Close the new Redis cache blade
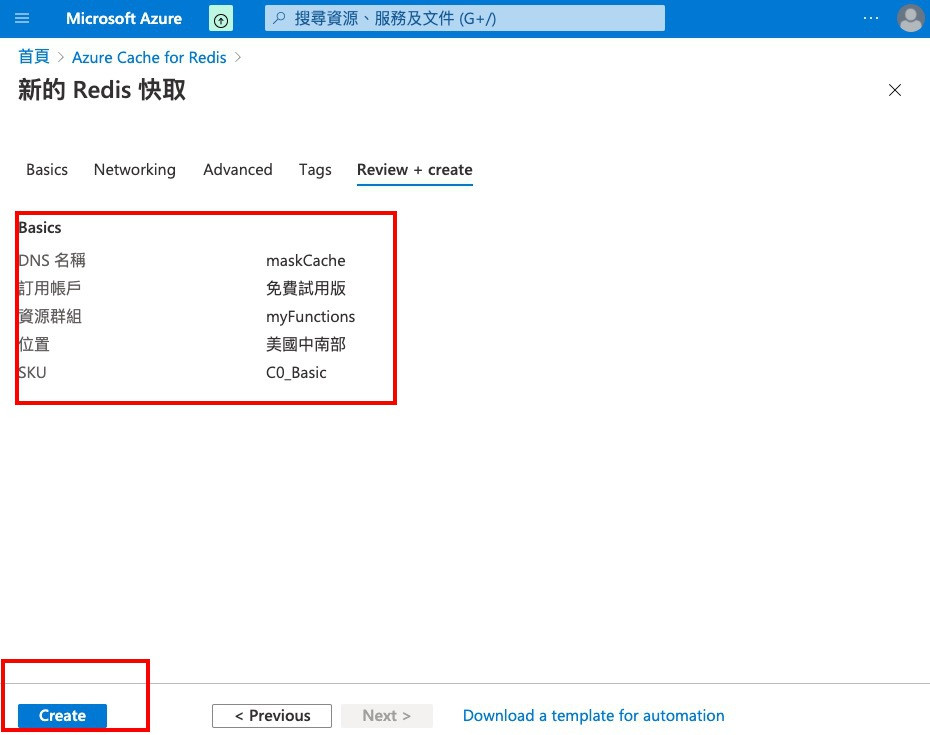 pos(894,90)
